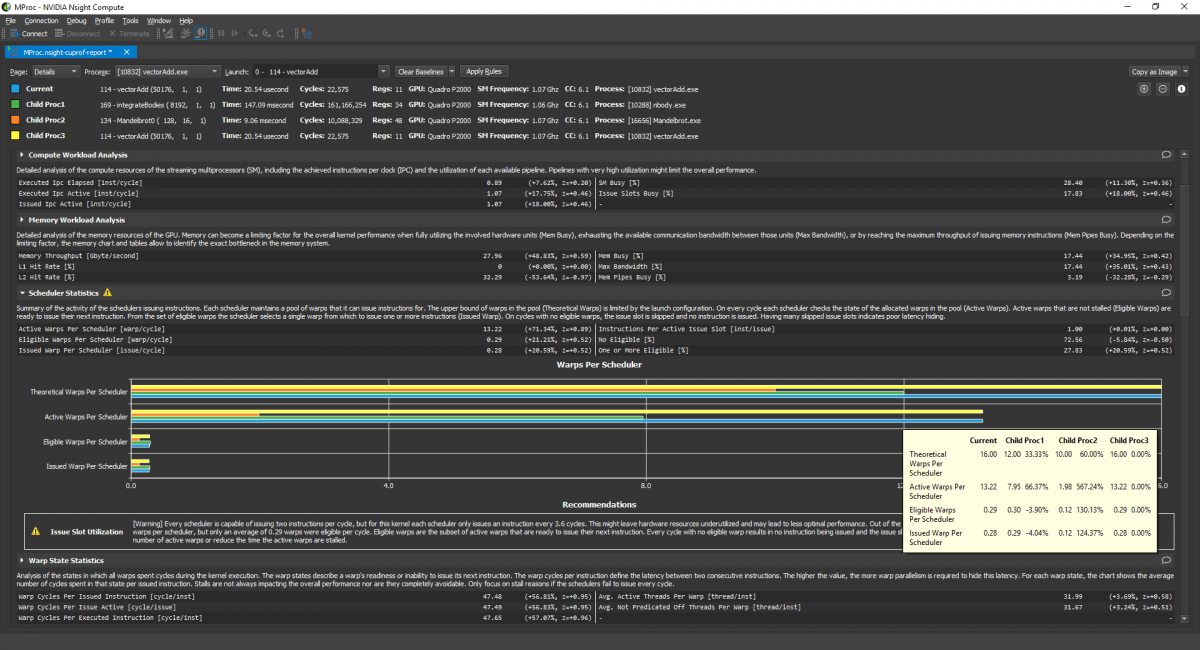
Task: Click the SM Busy [%] metric row
Action: point(885,183)
